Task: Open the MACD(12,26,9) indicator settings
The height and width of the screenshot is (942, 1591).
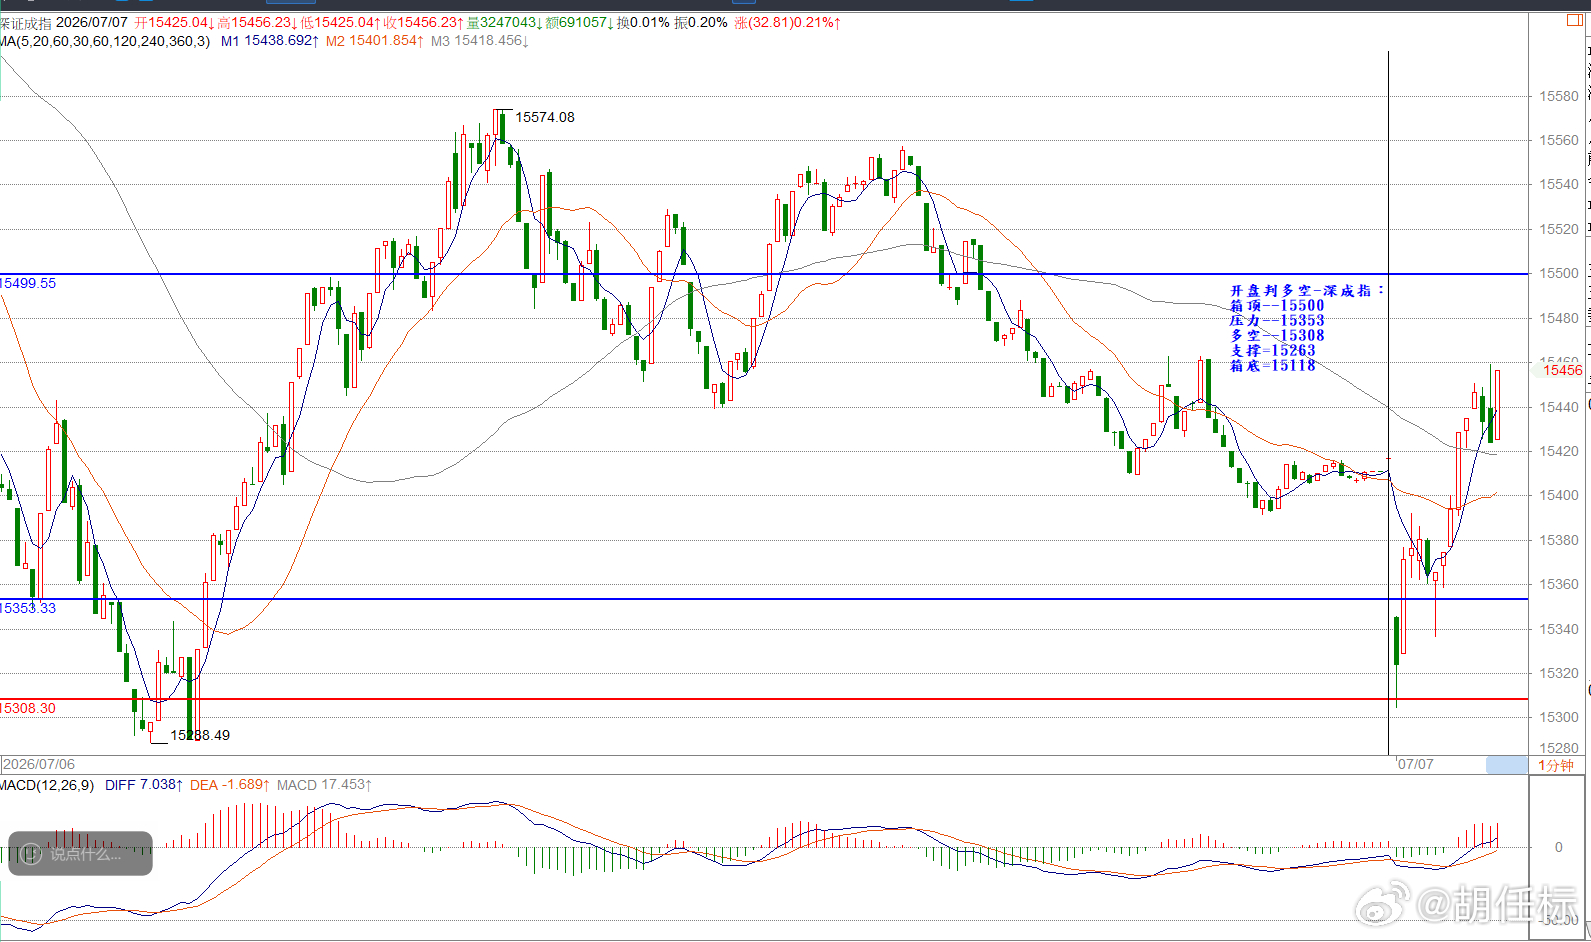Action: tap(47, 785)
